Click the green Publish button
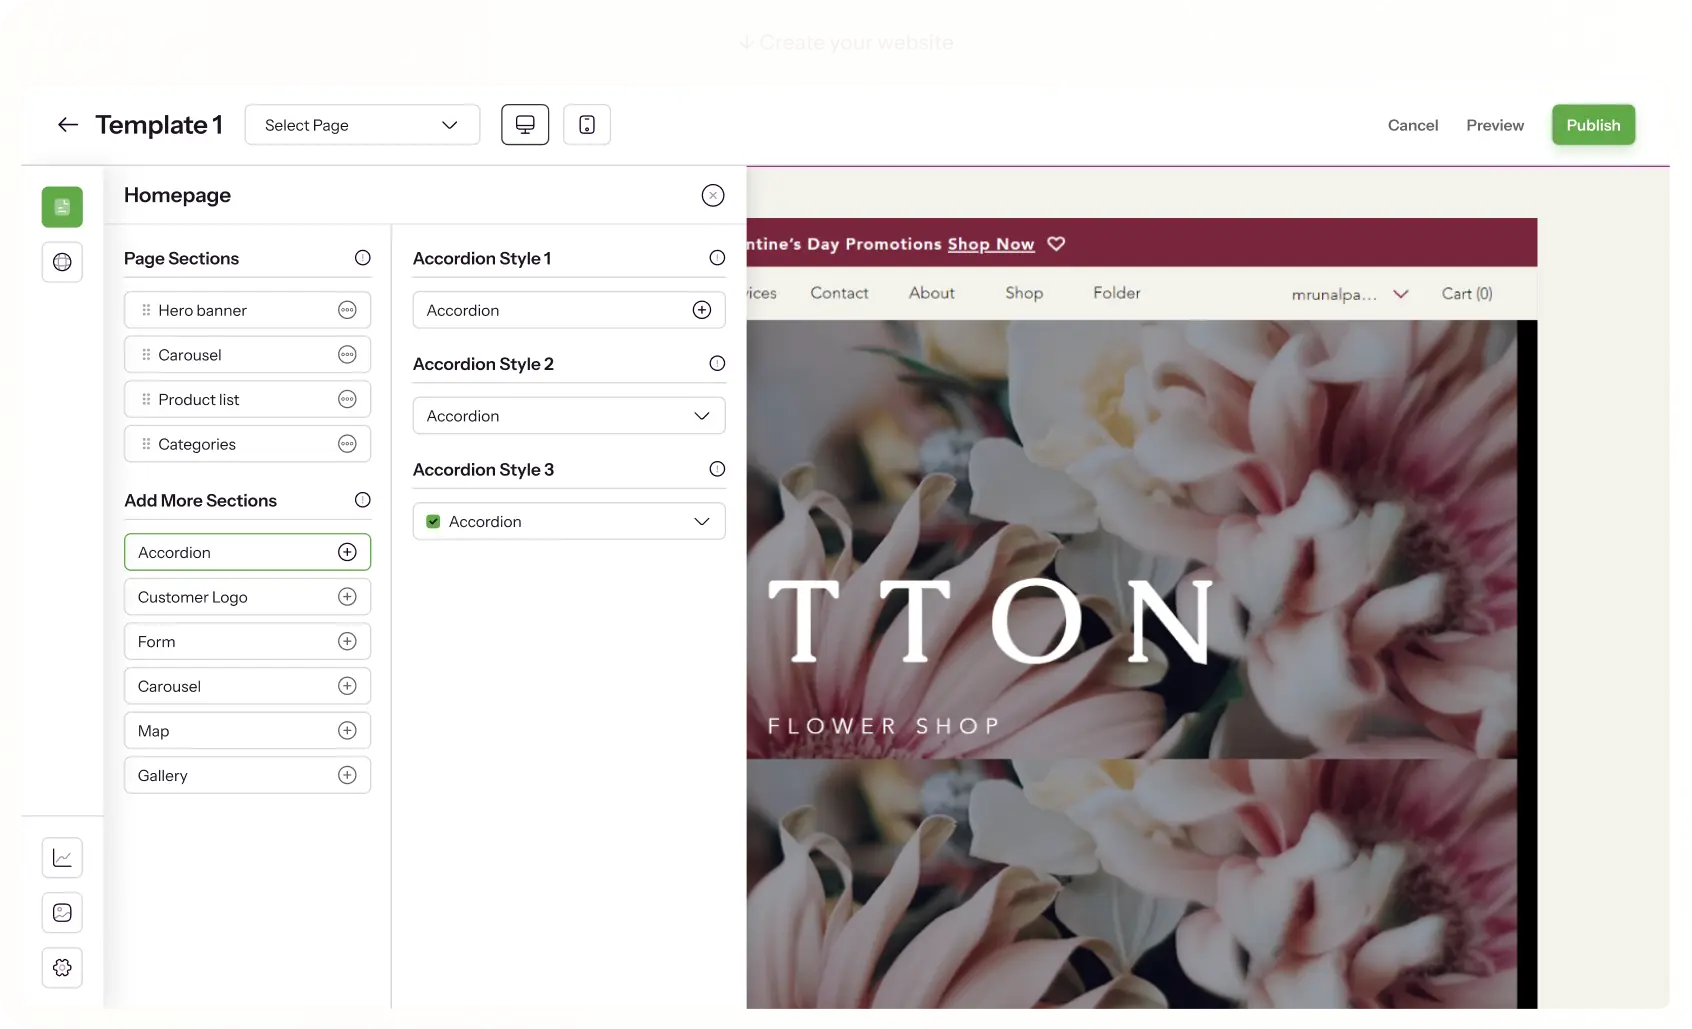This screenshot has width=1692, height=1029. (x=1593, y=125)
